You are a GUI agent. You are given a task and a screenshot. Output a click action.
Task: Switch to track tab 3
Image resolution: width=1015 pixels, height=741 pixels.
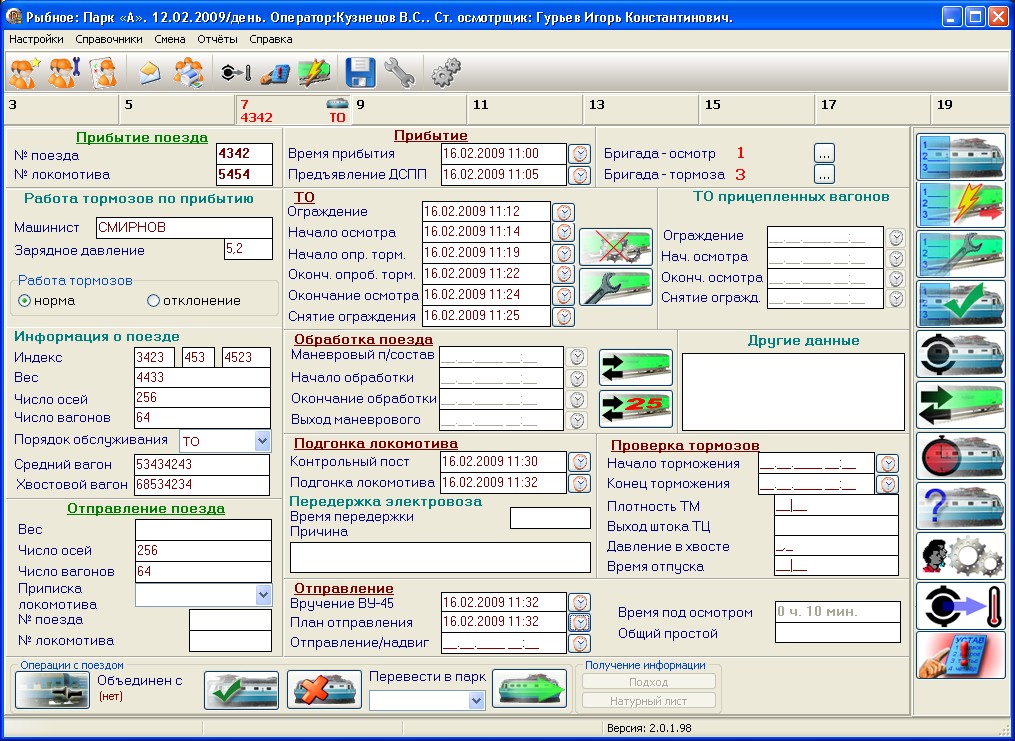click(61, 110)
